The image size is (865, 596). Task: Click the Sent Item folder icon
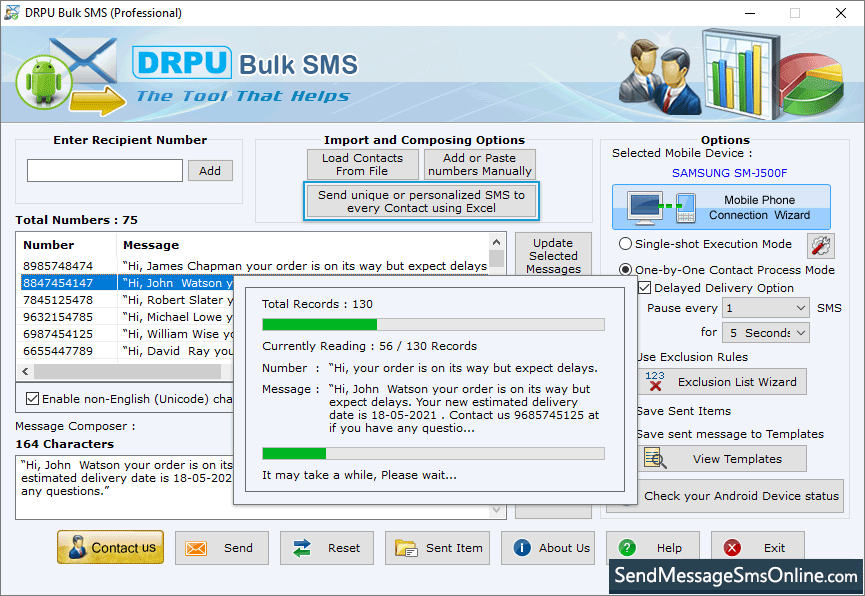pyautogui.click(x=406, y=548)
